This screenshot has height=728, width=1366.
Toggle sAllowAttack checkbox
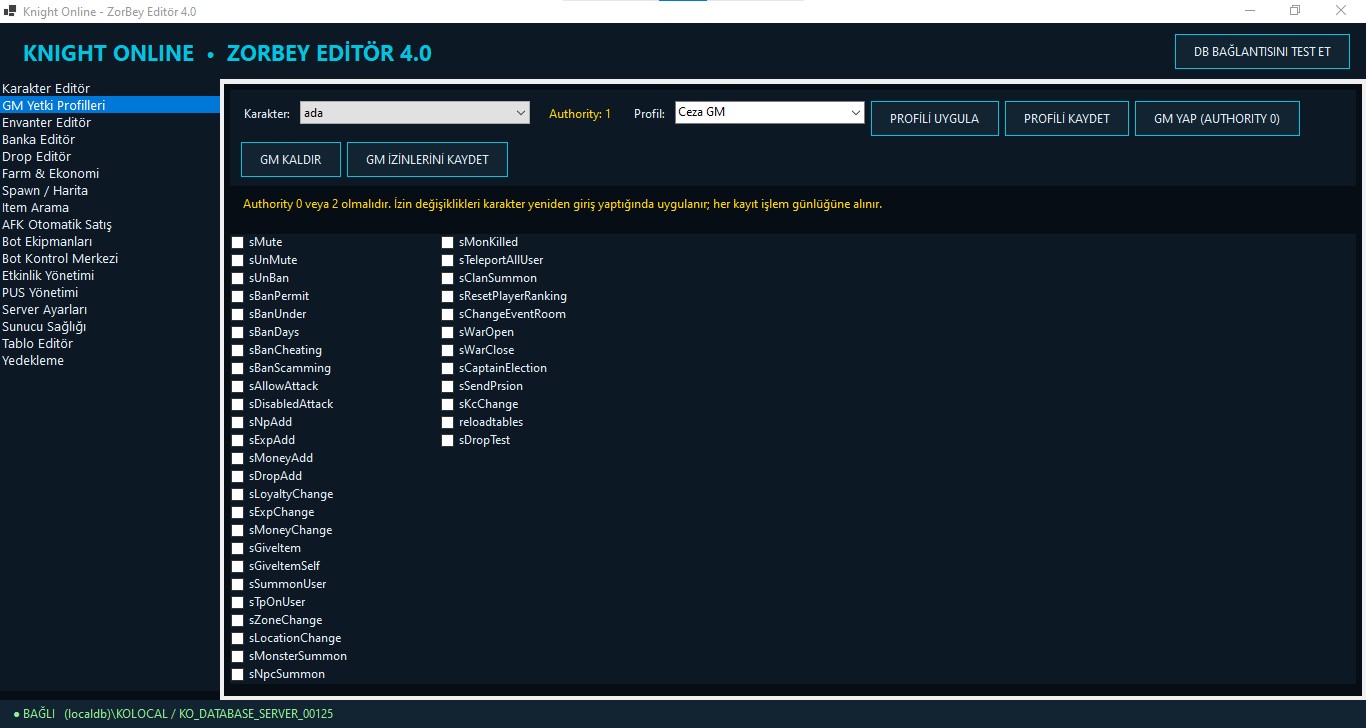[x=238, y=386]
